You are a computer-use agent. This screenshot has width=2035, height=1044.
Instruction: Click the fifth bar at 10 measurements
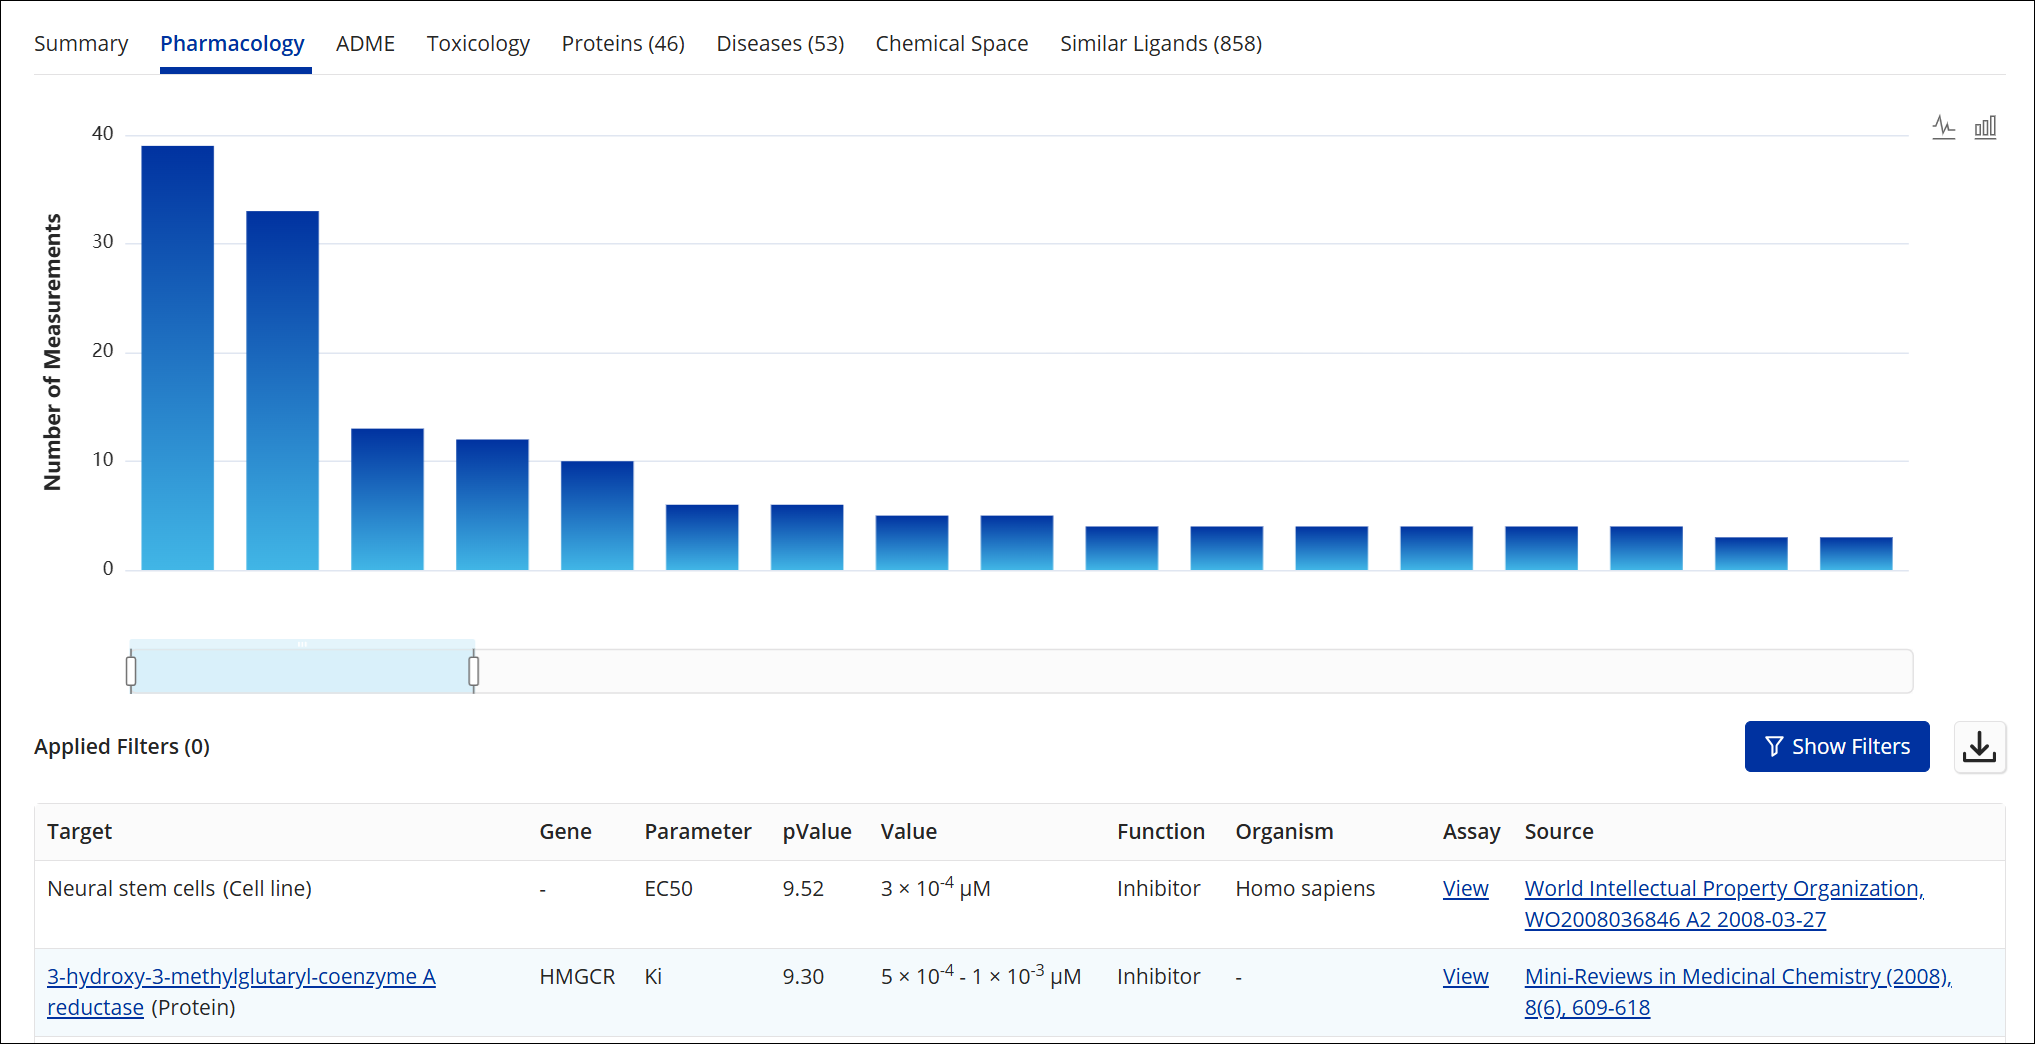pos(597,515)
